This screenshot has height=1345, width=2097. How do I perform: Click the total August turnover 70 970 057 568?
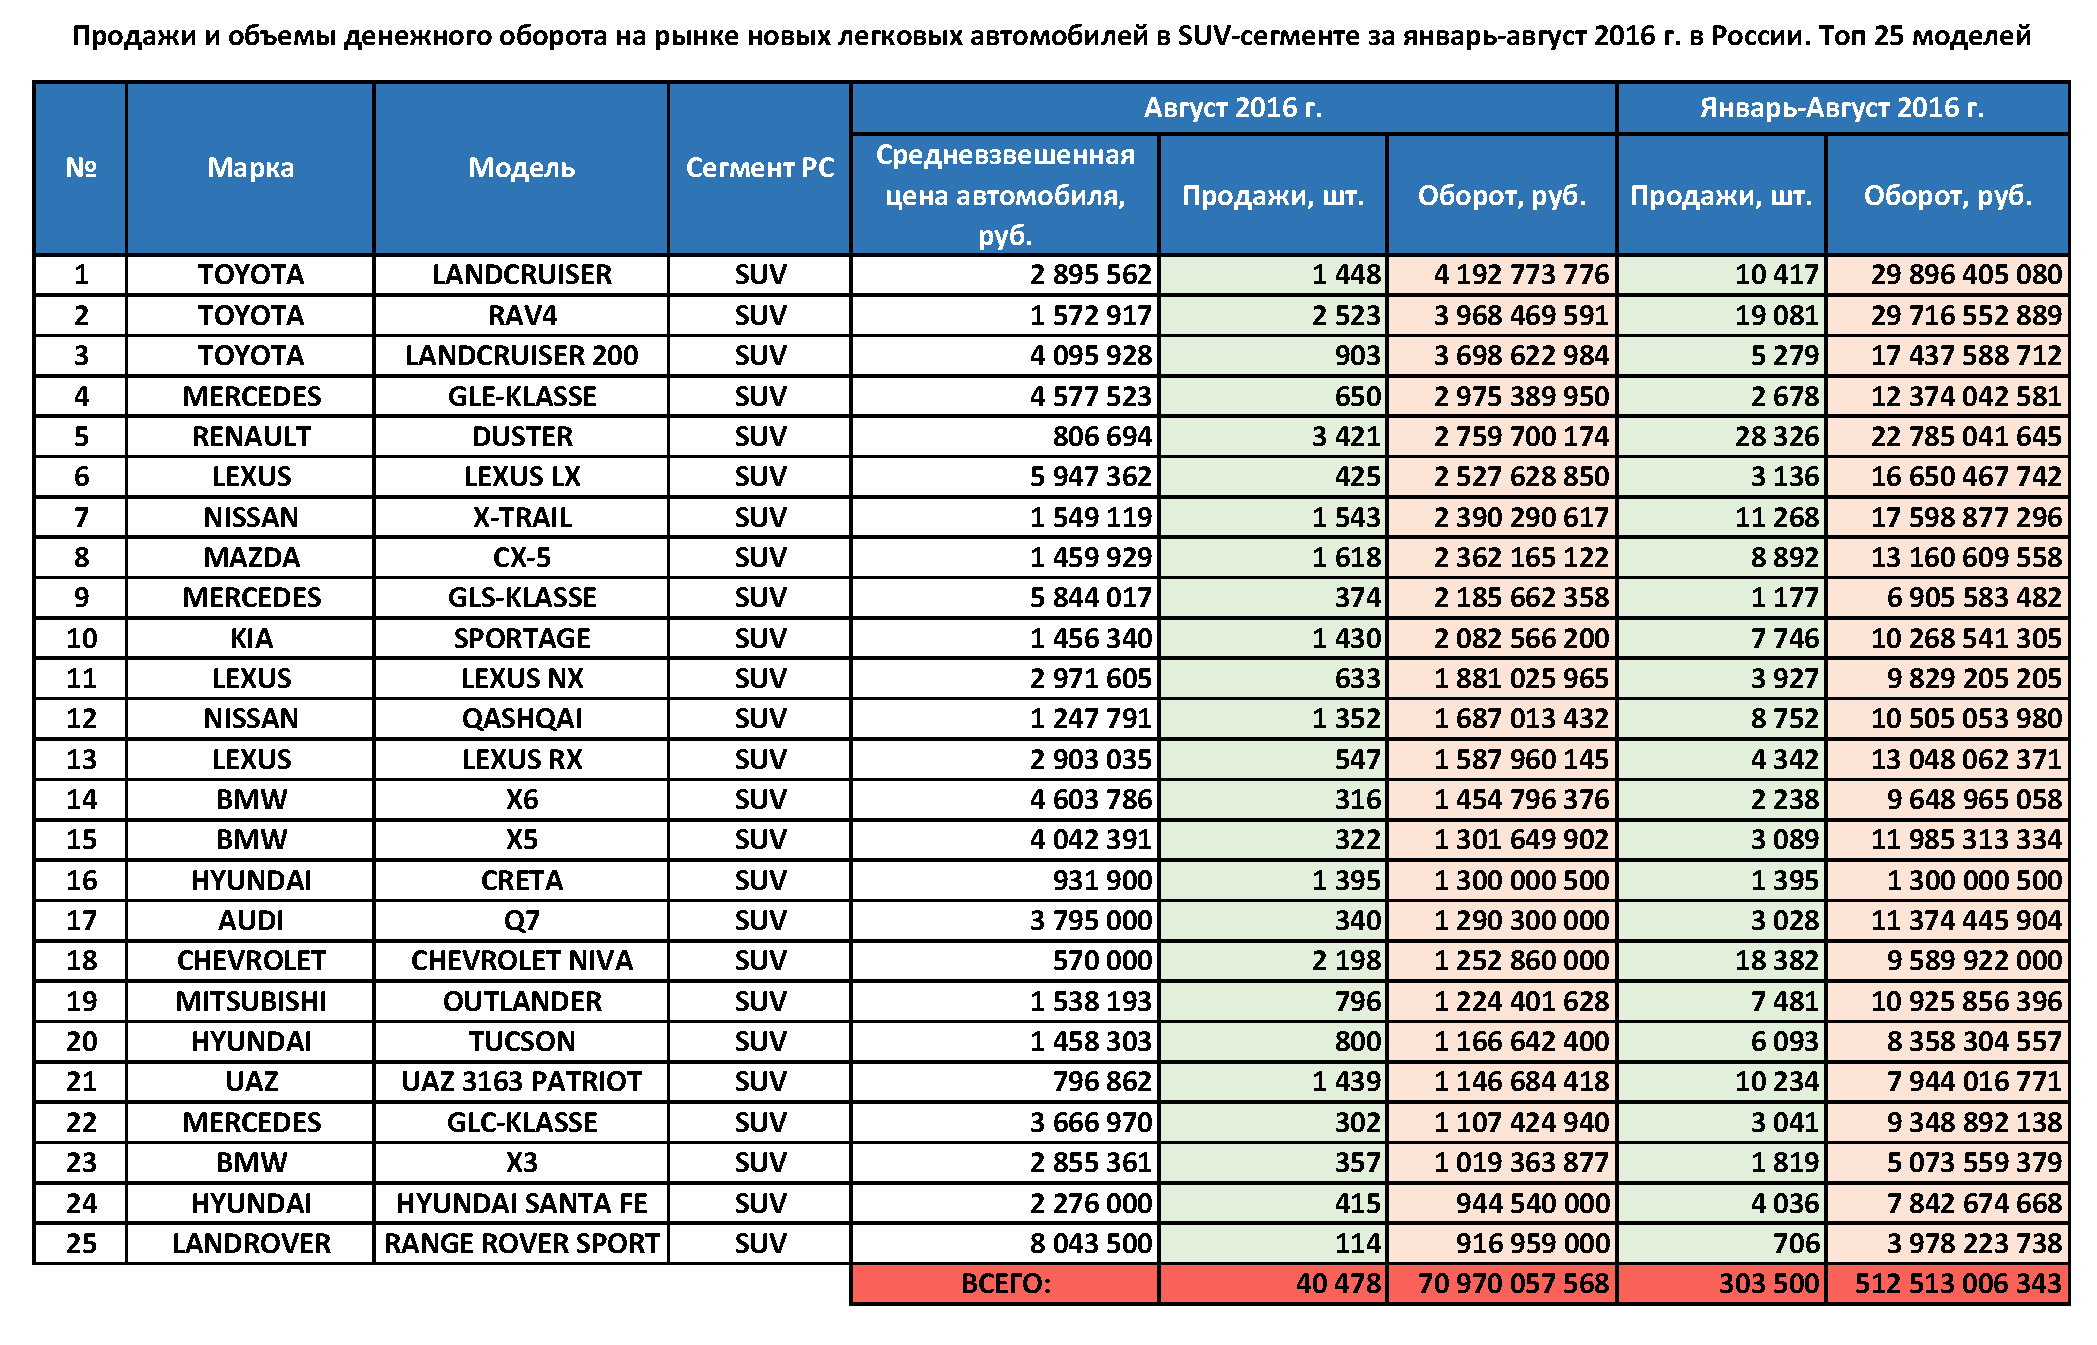coord(1502,1284)
